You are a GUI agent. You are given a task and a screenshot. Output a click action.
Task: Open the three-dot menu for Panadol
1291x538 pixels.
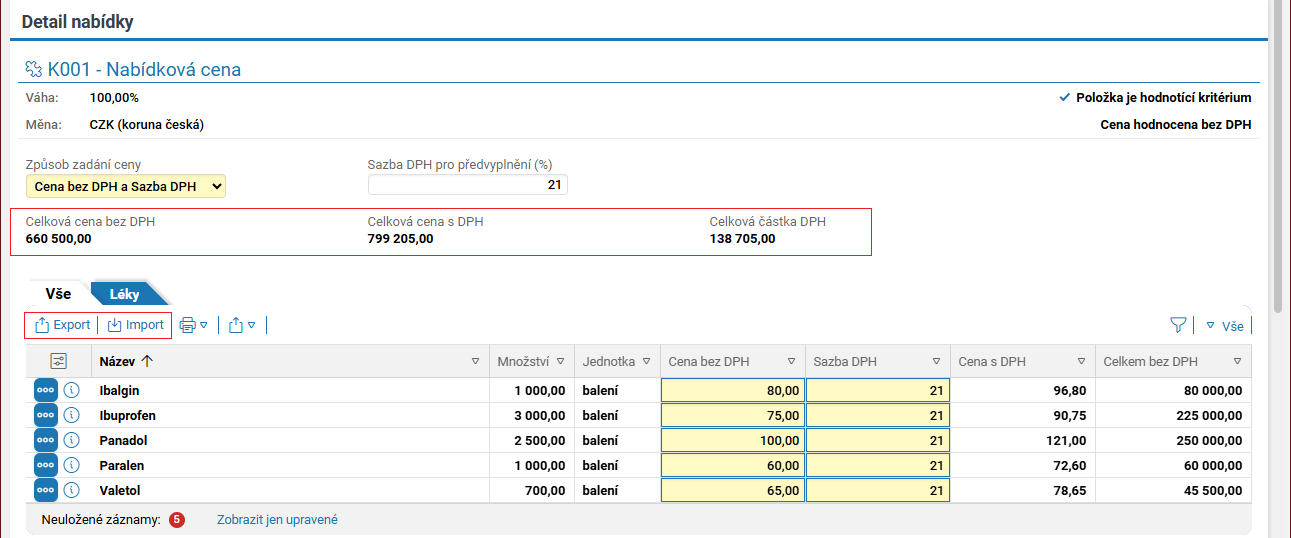click(x=46, y=440)
